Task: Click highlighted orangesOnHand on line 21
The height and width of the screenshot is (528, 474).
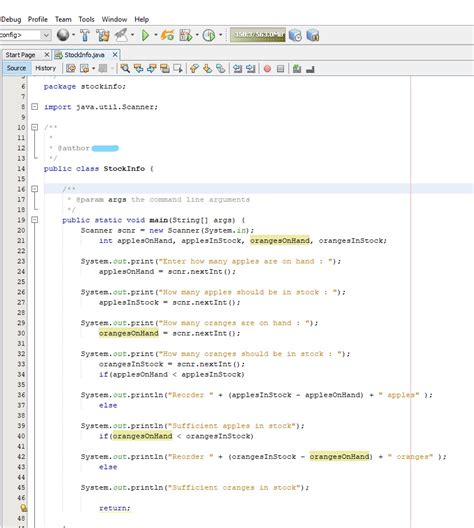Action: click(x=279, y=240)
